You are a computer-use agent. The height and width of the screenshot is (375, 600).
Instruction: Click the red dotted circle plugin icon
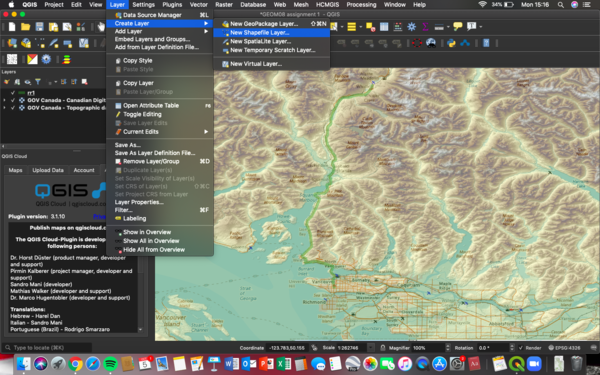click(x=417, y=43)
